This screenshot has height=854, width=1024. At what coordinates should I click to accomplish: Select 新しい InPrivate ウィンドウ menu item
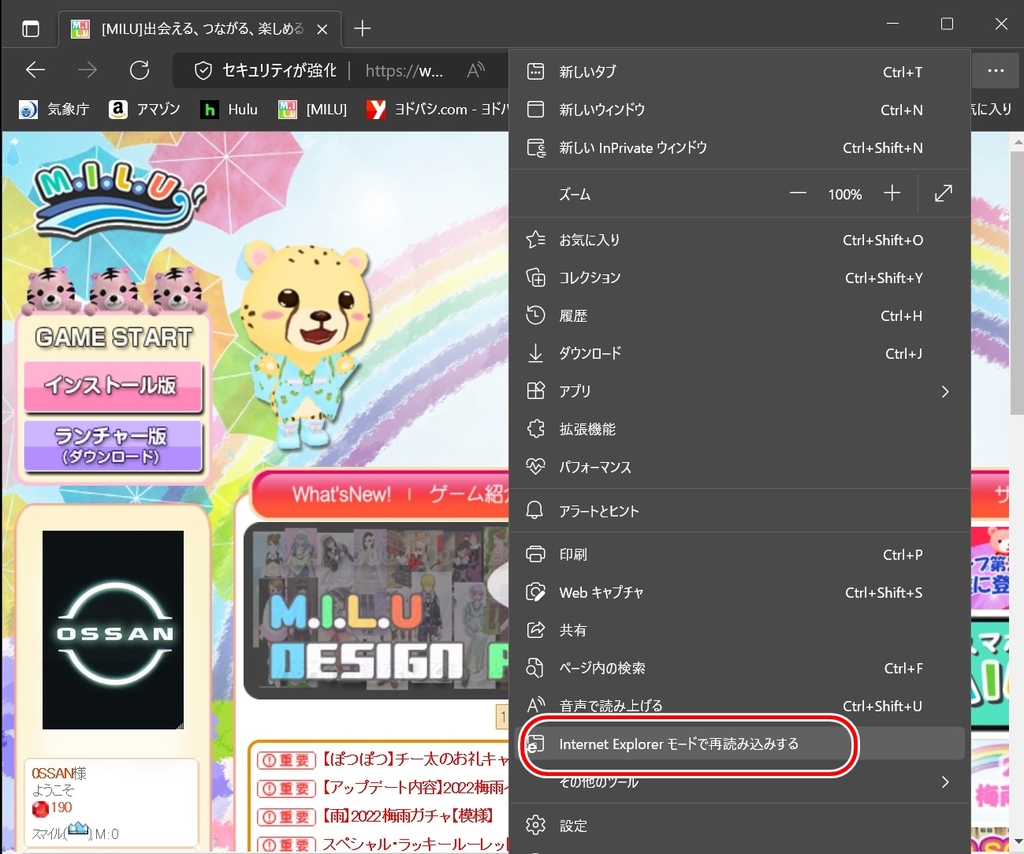coord(632,148)
